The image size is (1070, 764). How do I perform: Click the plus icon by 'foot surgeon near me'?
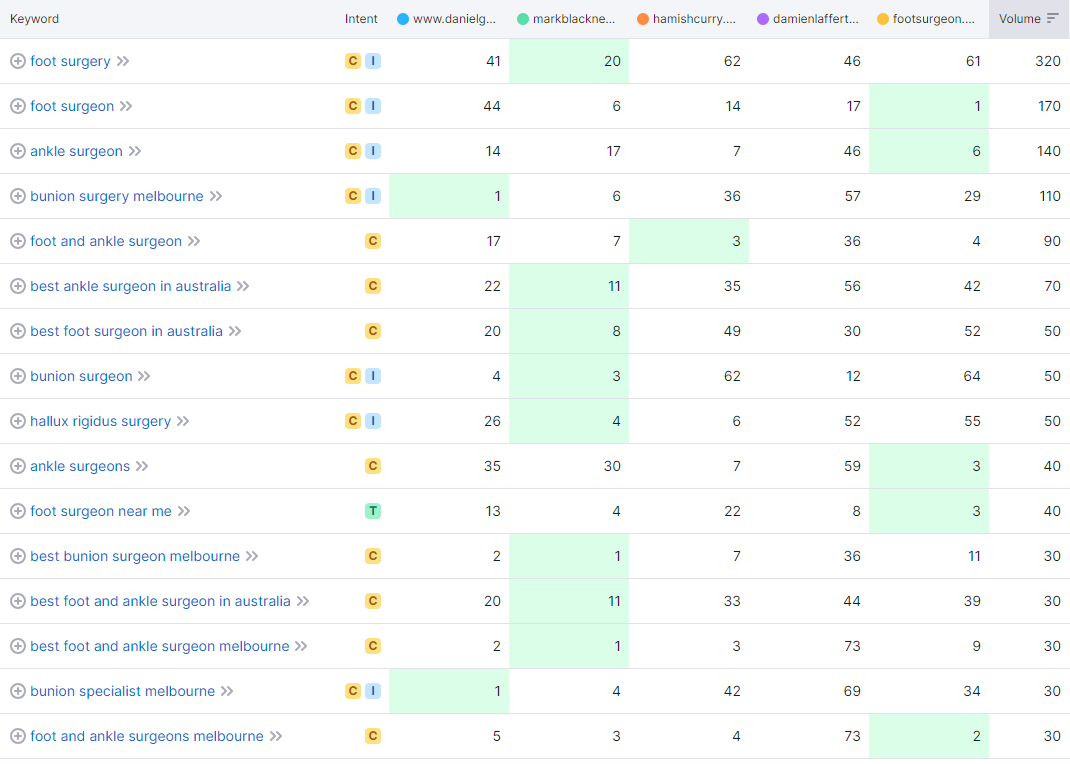pyautogui.click(x=17, y=511)
